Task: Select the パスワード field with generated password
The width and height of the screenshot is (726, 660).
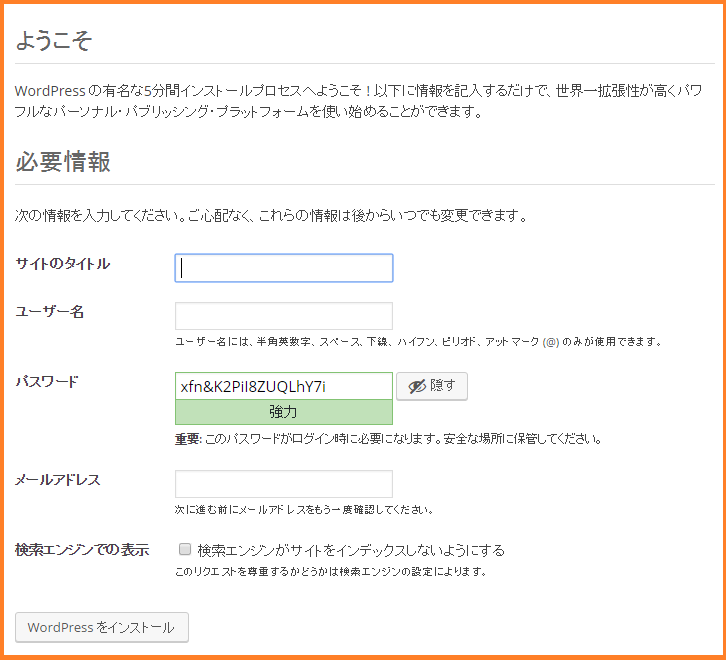Action: click(284, 386)
